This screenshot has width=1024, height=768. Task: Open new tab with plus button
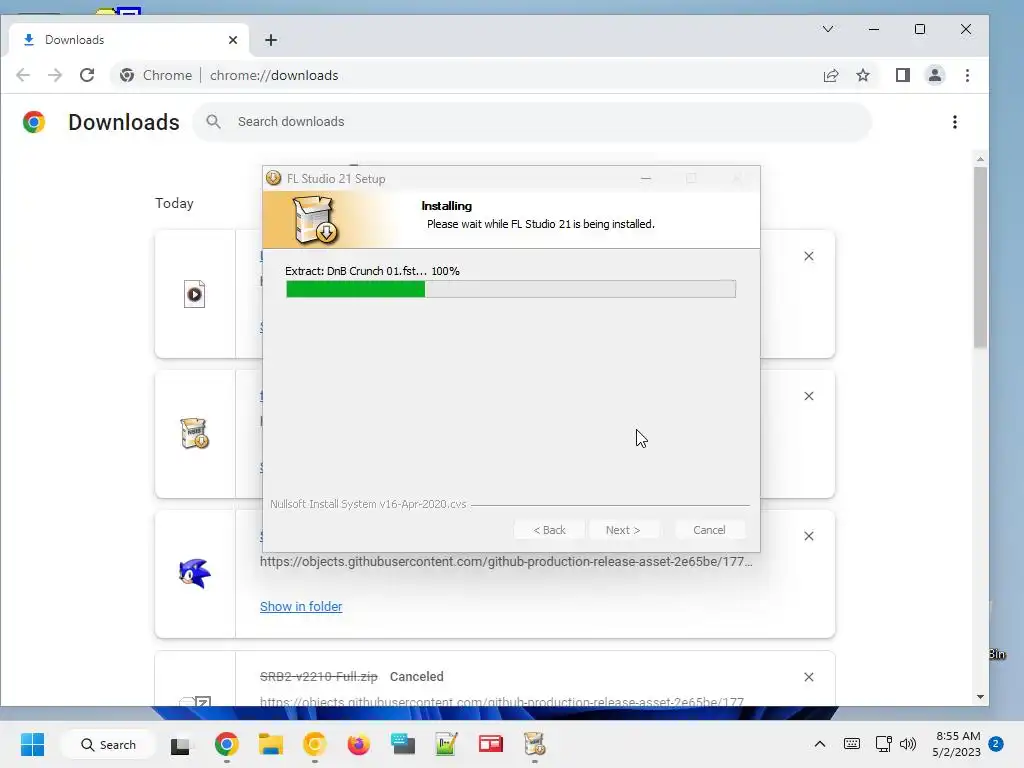point(270,40)
